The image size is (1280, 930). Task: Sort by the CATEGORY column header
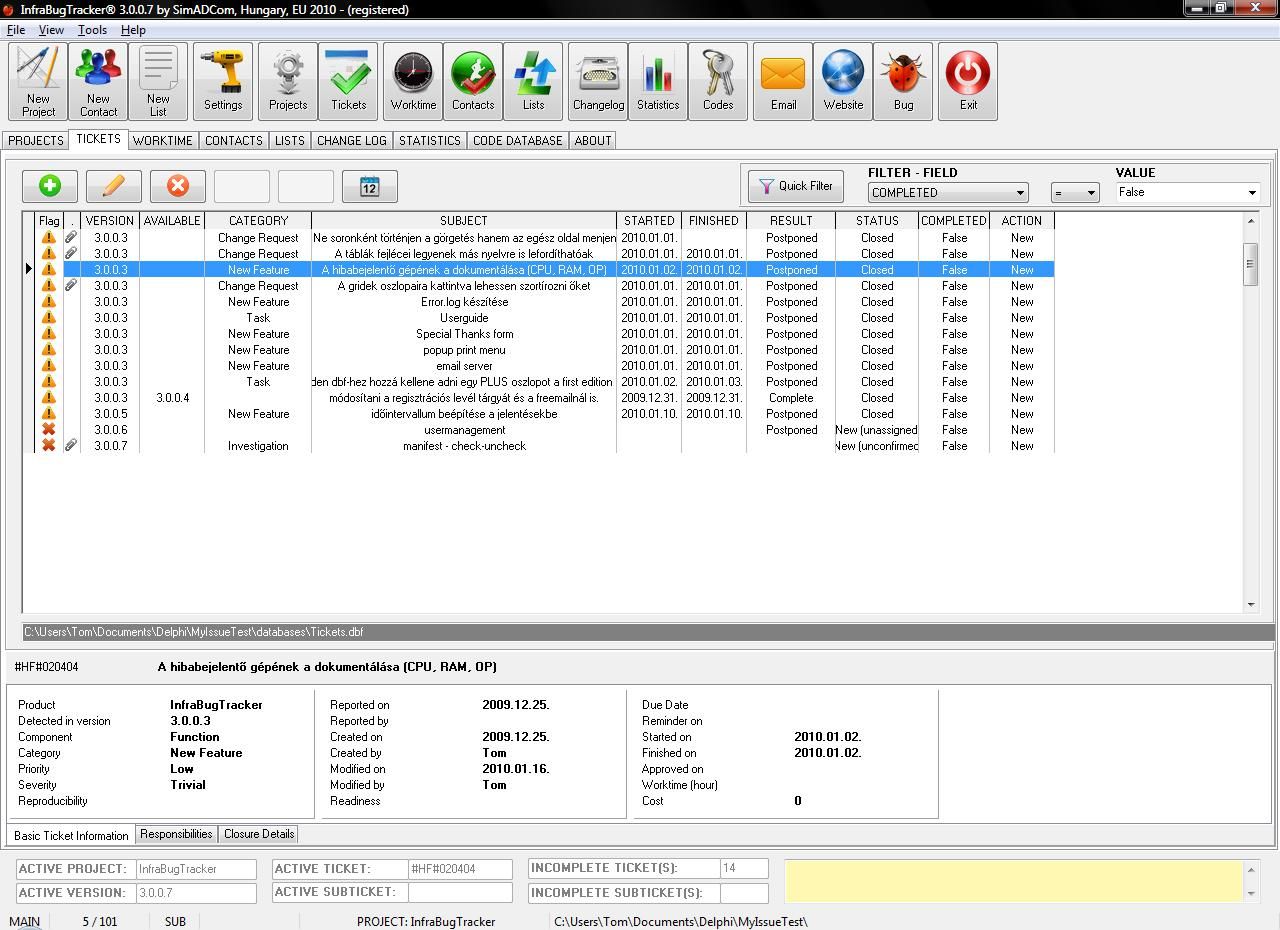click(258, 221)
